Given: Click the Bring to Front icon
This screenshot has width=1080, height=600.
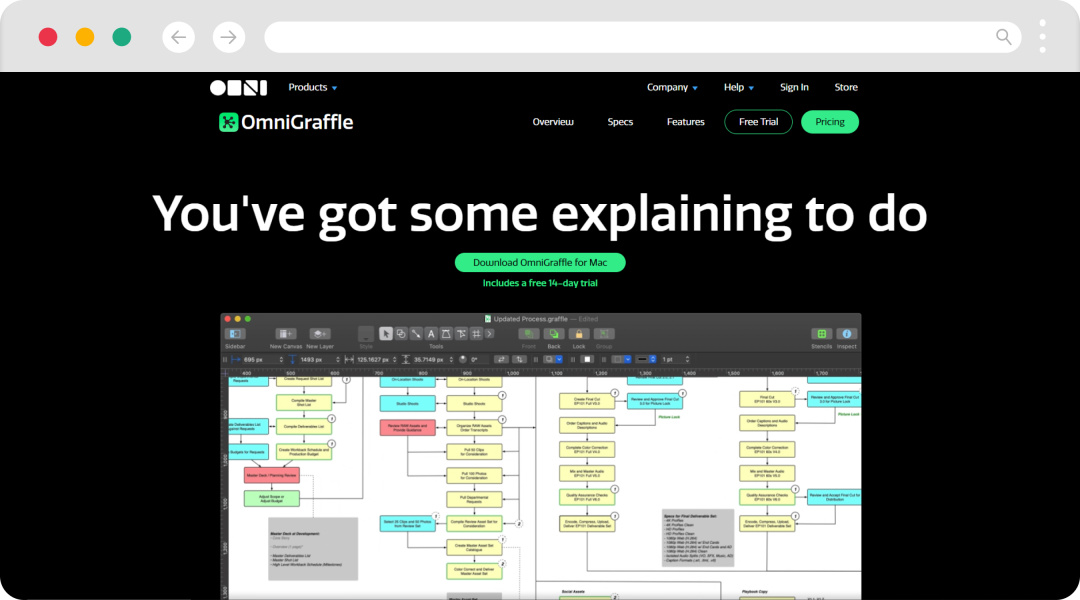Looking at the screenshot, I should pos(528,334).
